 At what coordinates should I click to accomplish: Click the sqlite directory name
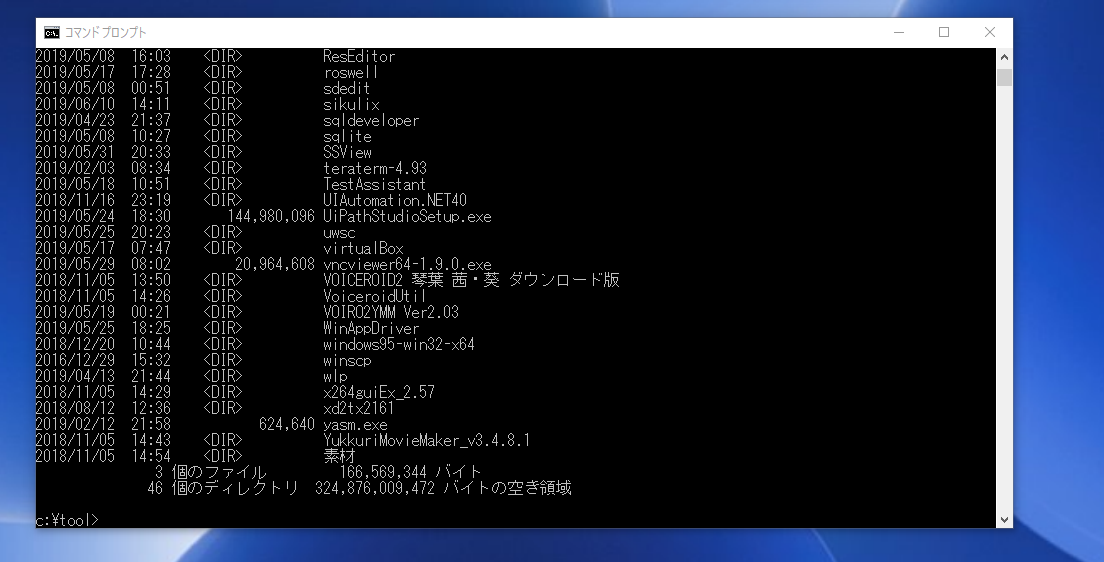coord(347,137)
